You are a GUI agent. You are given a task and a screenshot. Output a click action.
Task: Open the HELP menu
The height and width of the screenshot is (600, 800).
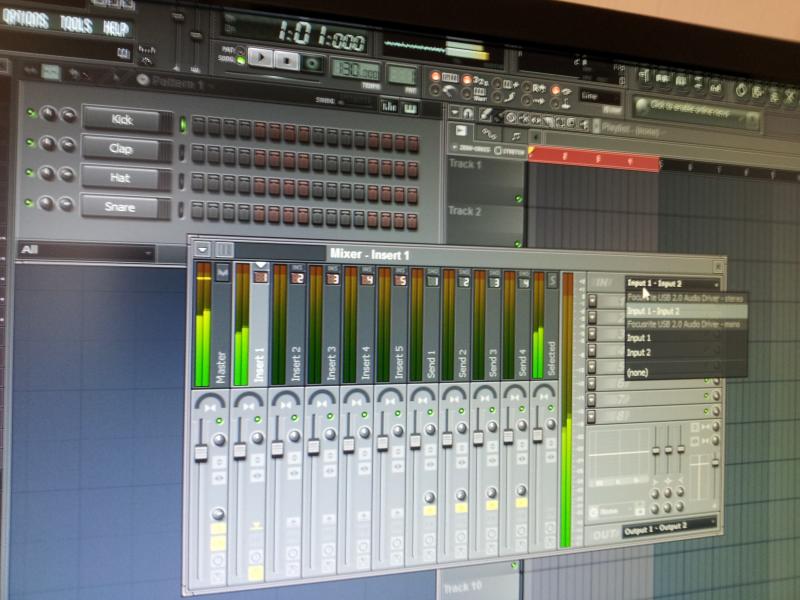[x=116, y=28]
